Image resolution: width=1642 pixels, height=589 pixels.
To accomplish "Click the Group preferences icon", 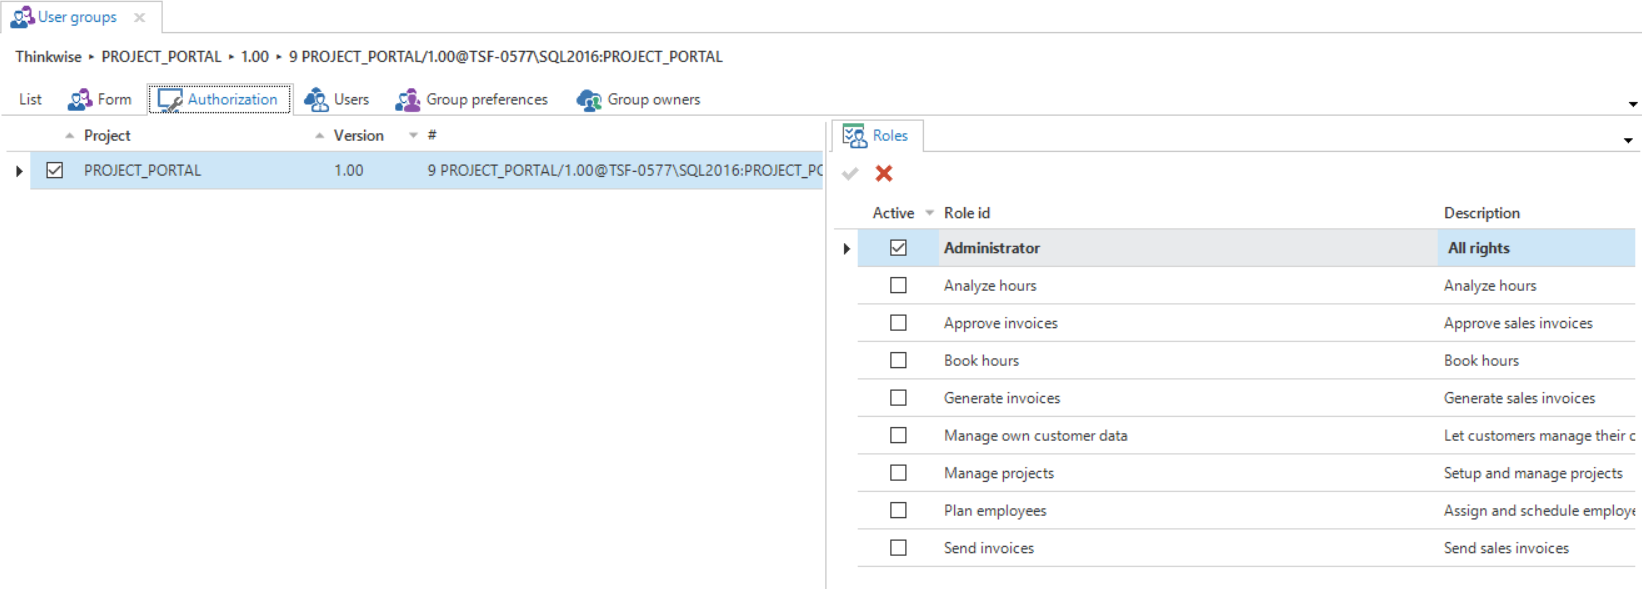I will 407,100.
